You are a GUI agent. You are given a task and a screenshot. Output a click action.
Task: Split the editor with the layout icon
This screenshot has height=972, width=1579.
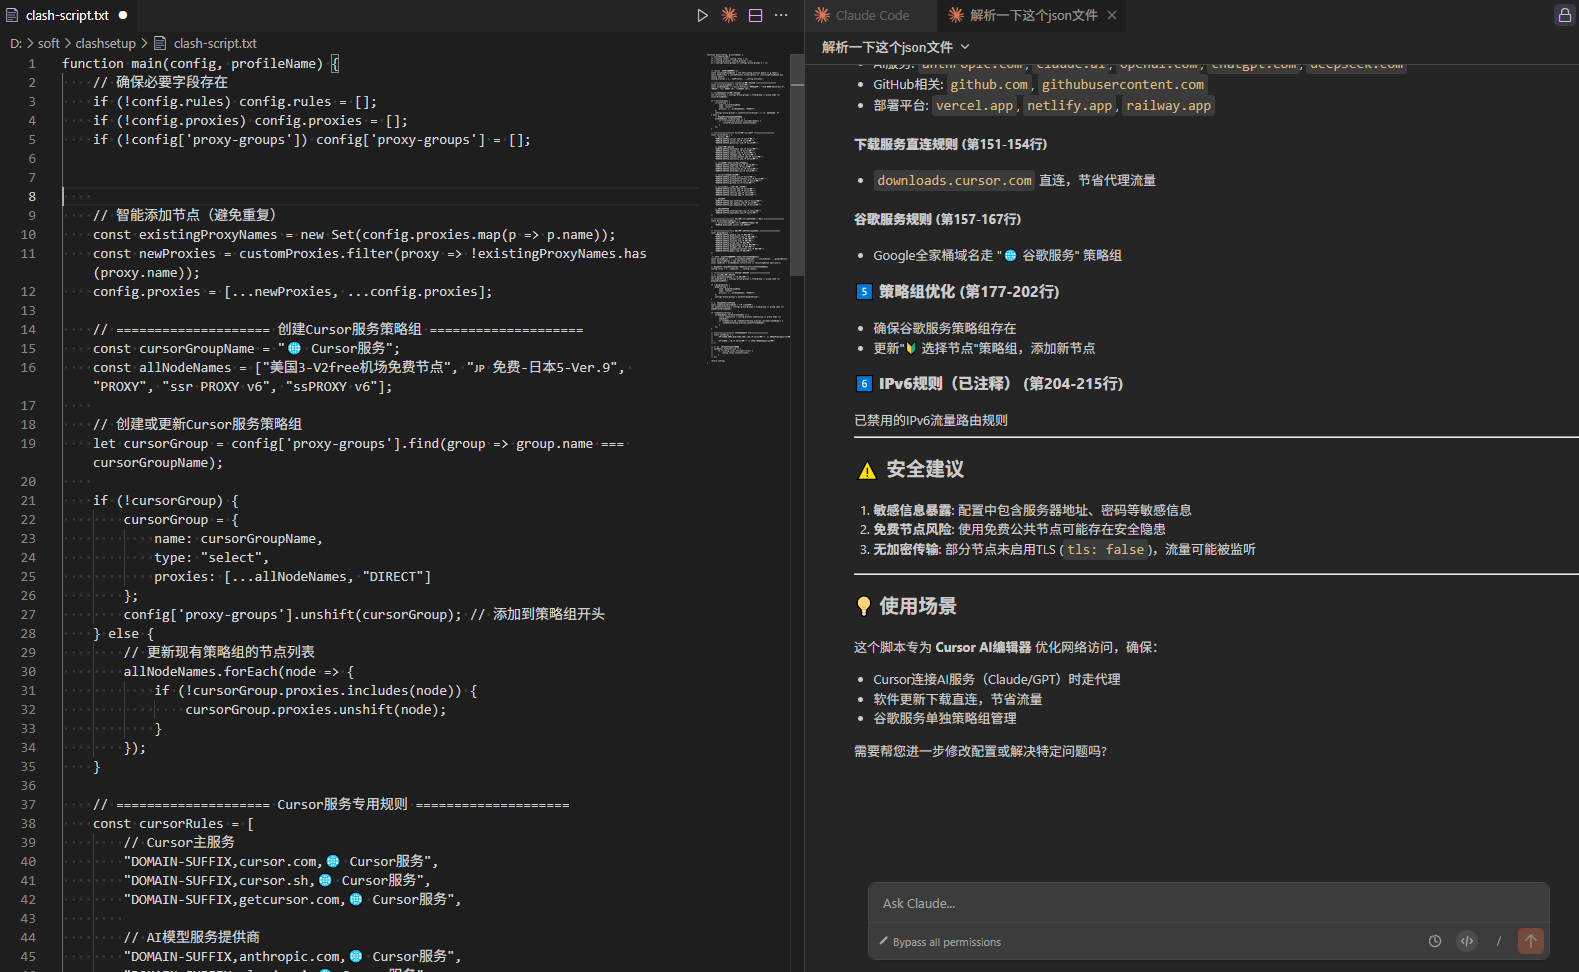point(755,15)
